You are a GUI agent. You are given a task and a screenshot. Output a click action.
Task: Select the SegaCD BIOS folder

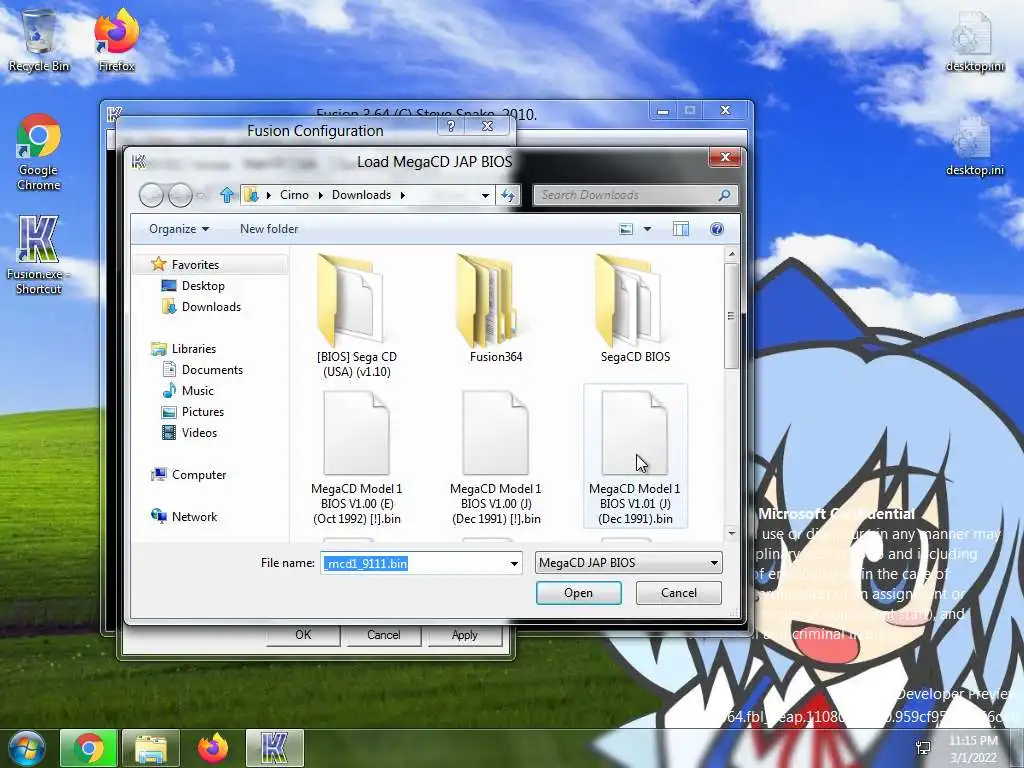635,310
